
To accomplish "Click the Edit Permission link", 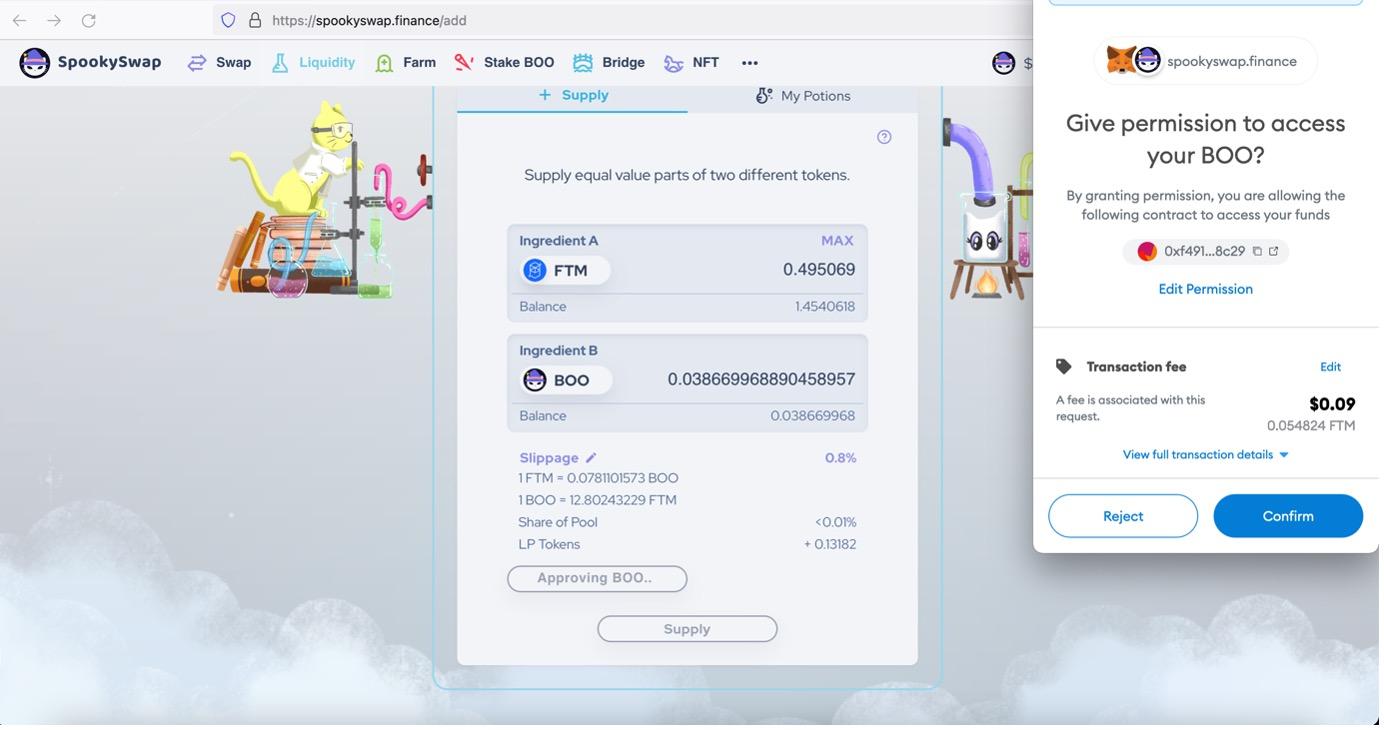I will [1205, 289].
